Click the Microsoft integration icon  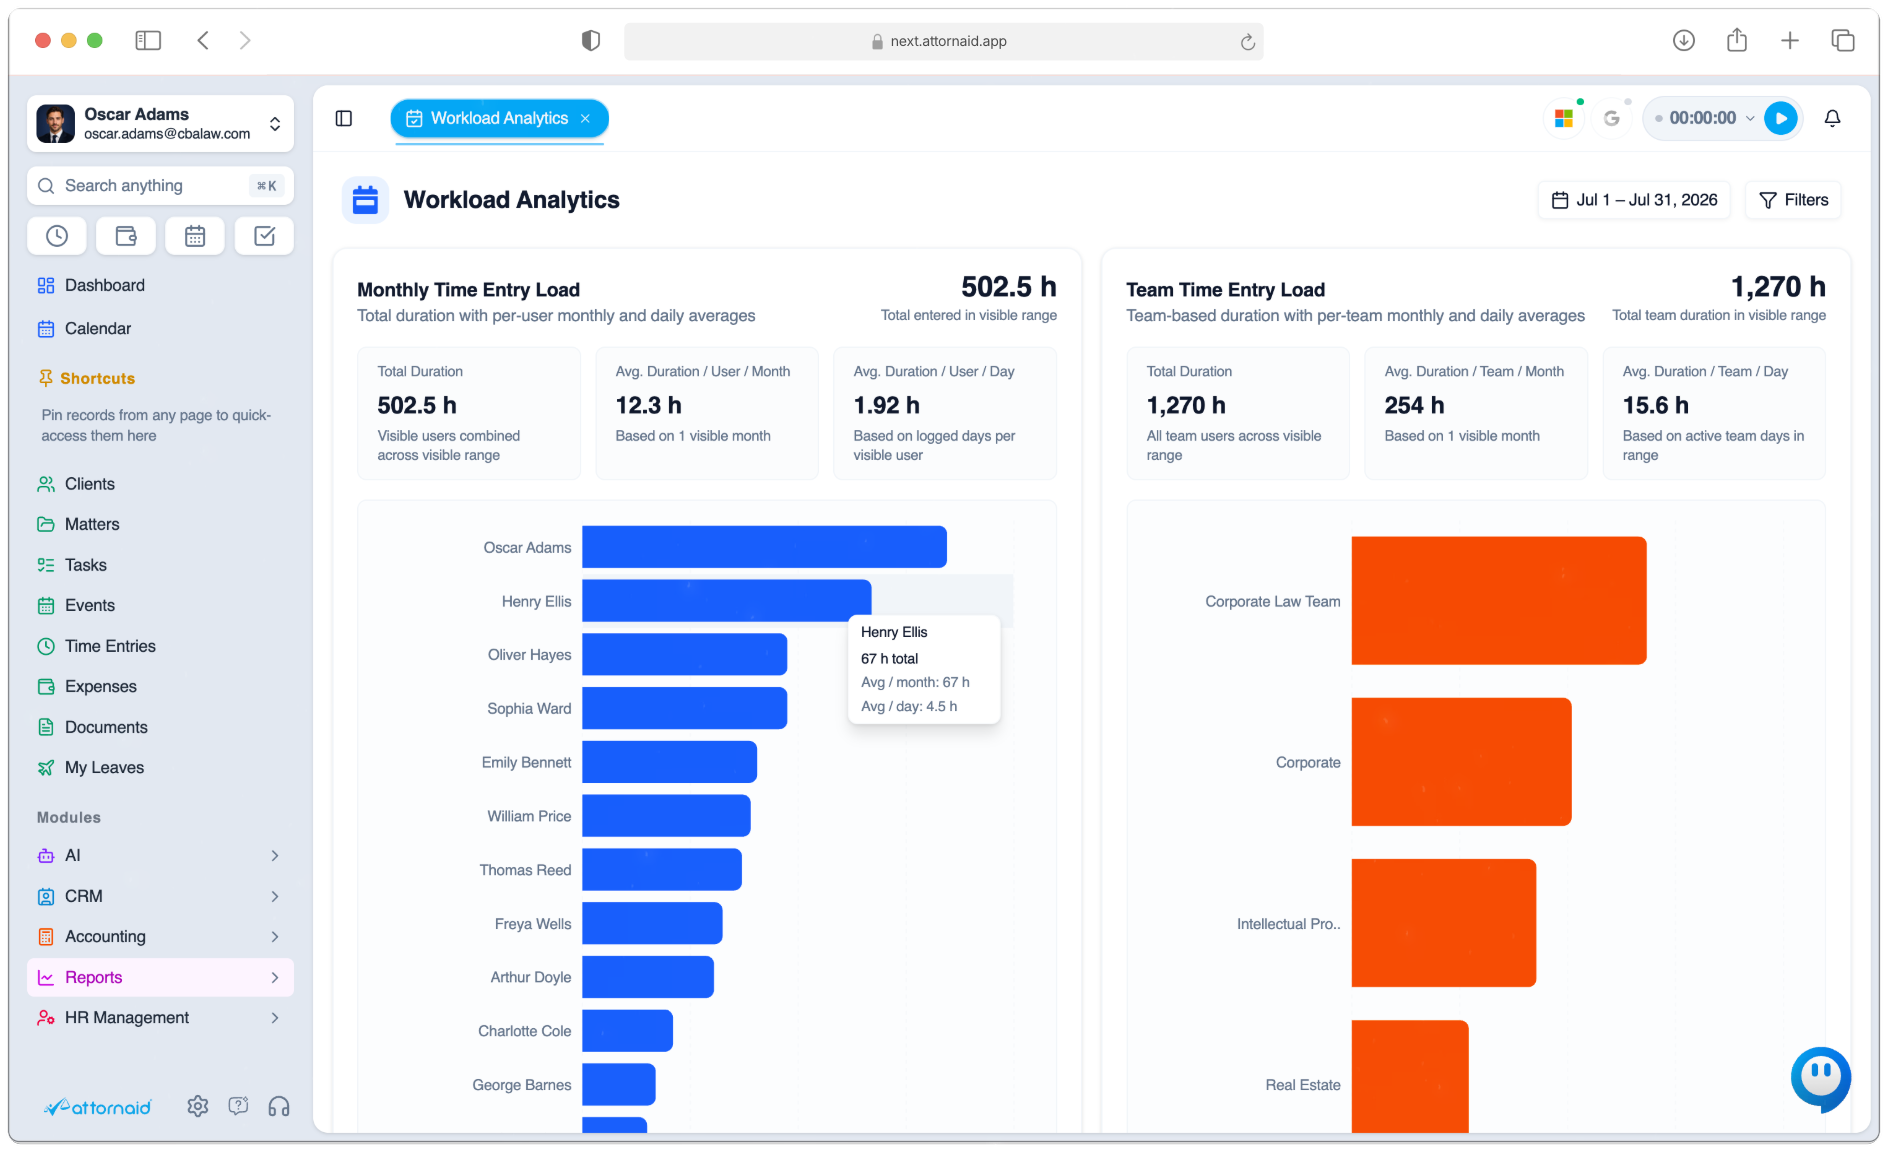[1564, 118]
